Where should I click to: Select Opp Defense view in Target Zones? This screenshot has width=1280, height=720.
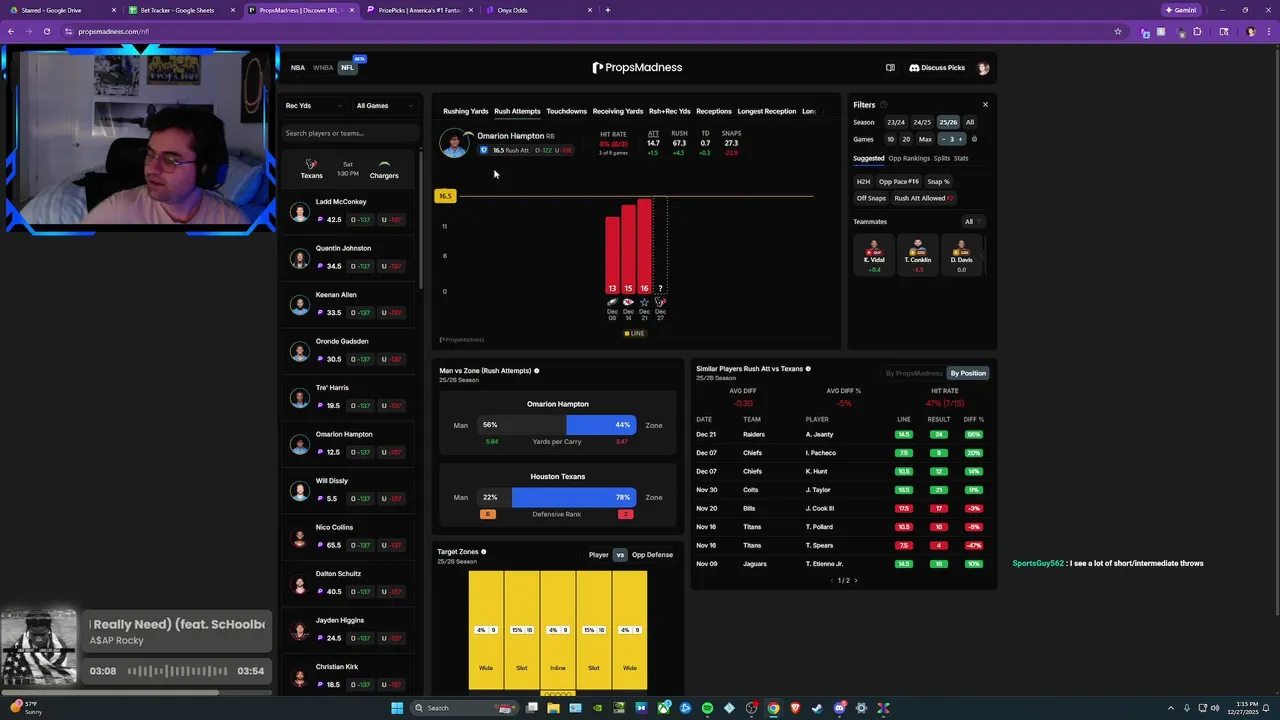(652, 555)
